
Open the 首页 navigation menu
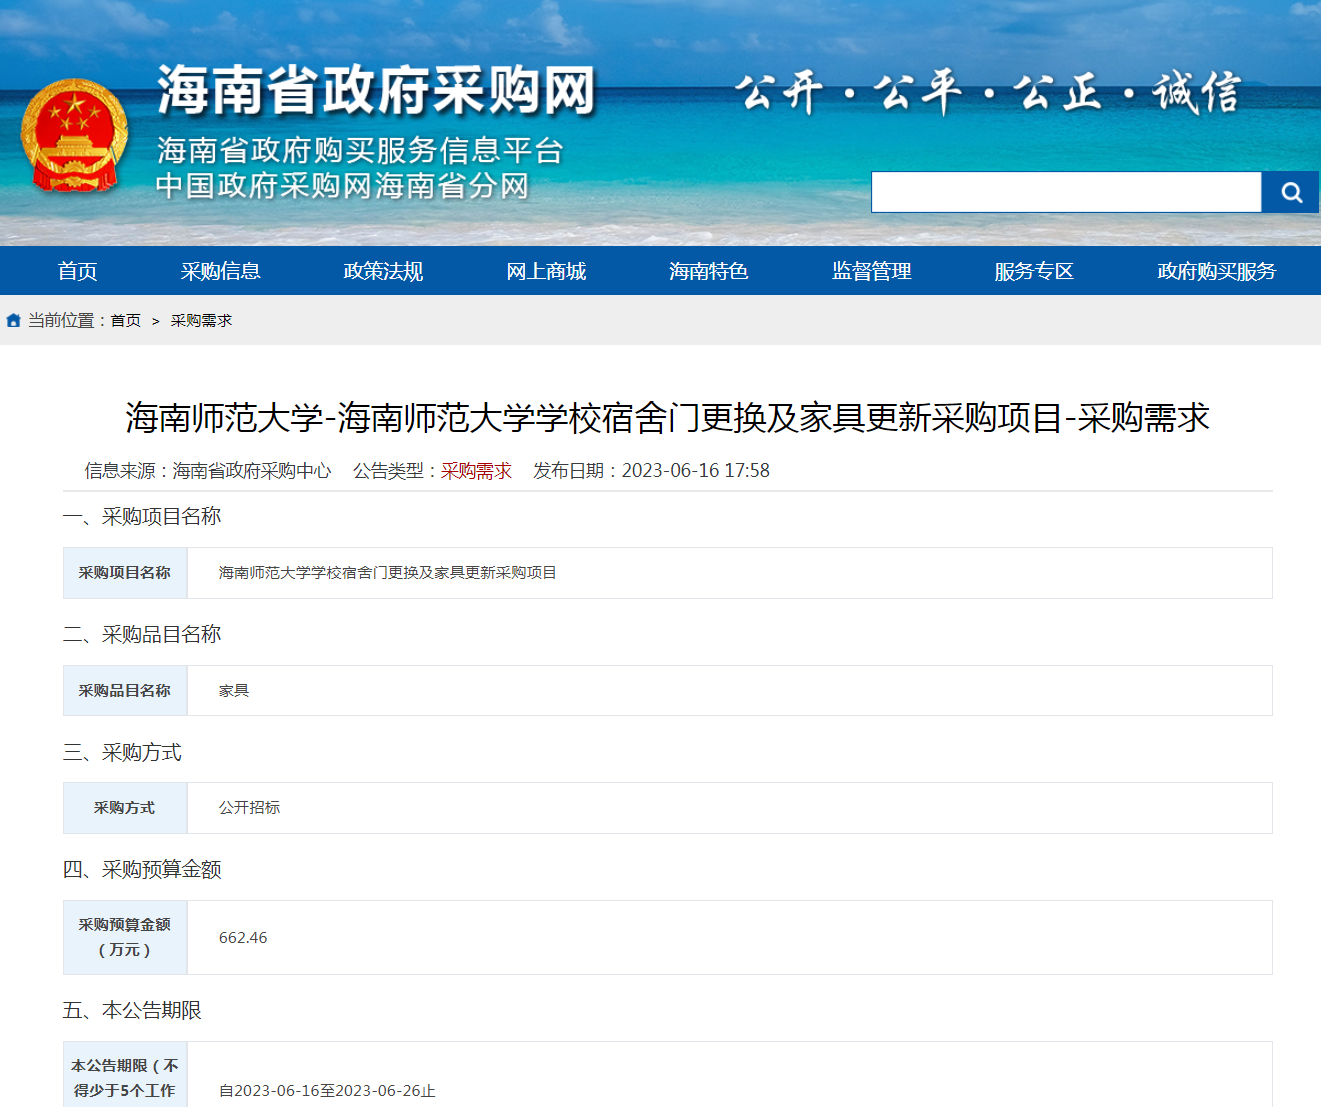click(x=77, y=271)
